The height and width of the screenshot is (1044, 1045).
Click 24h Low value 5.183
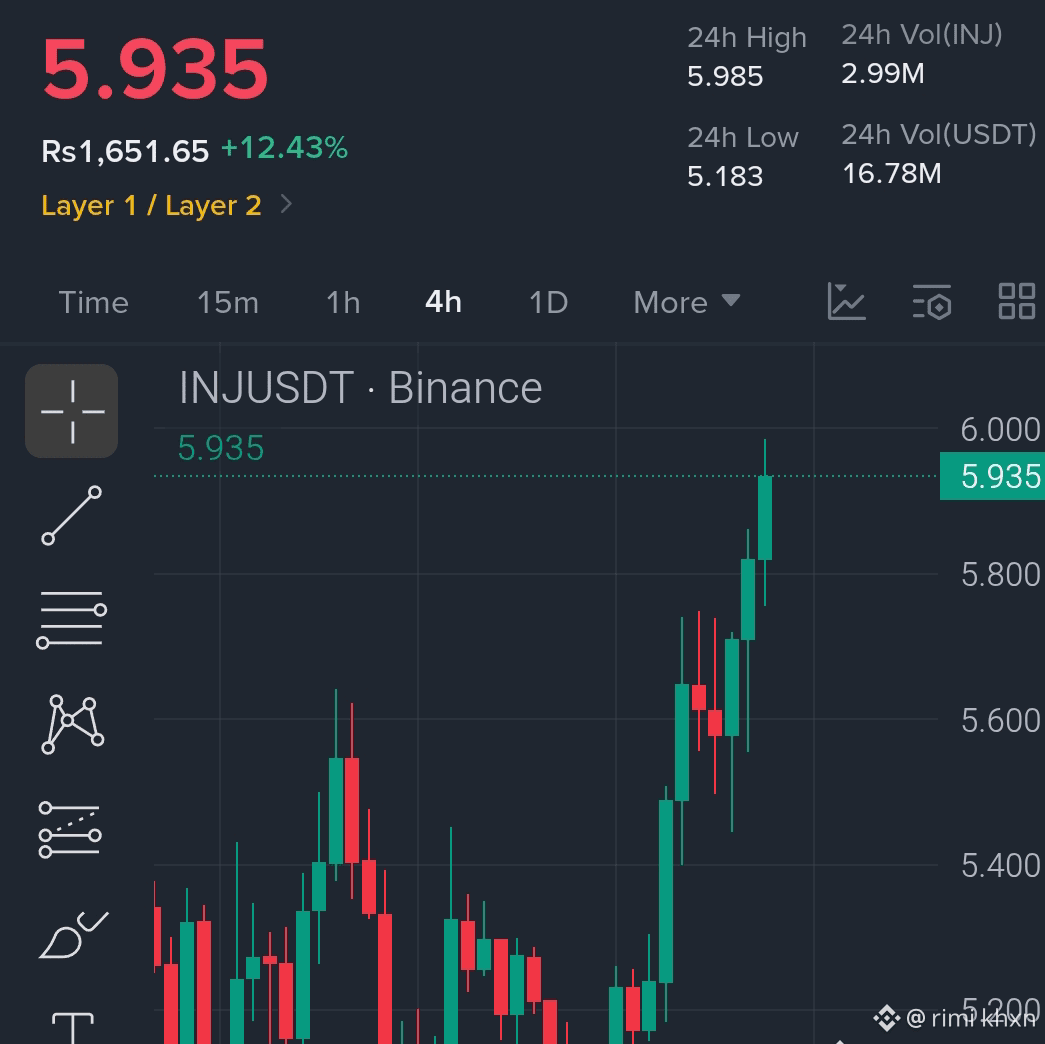pos(725,176)
